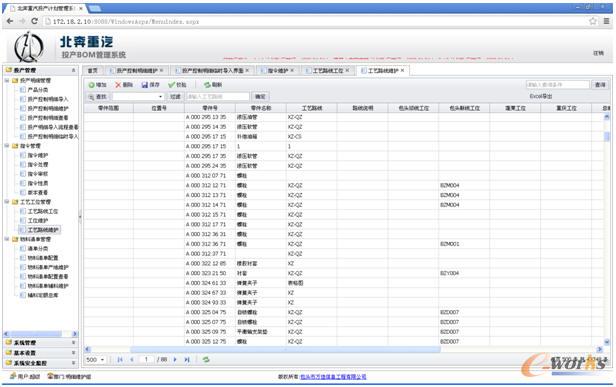The width and height of the screenshot is (616, 387).
Task: Click the Excel导出 export button
Action: pos(541,96)
